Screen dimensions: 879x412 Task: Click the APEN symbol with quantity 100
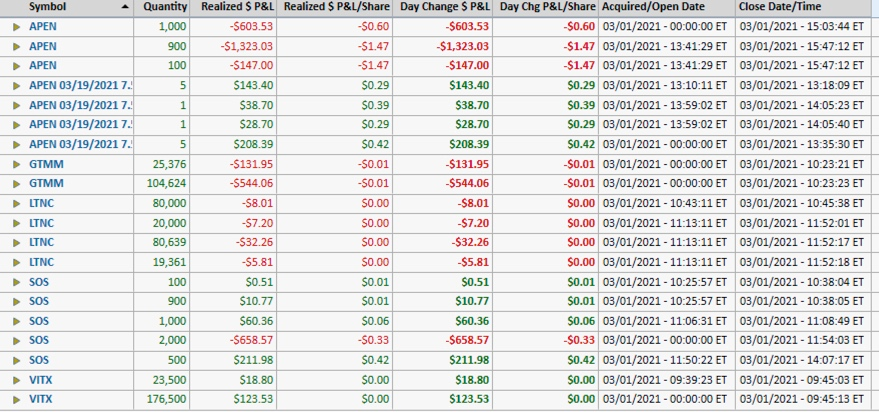[x=43, y=65]
